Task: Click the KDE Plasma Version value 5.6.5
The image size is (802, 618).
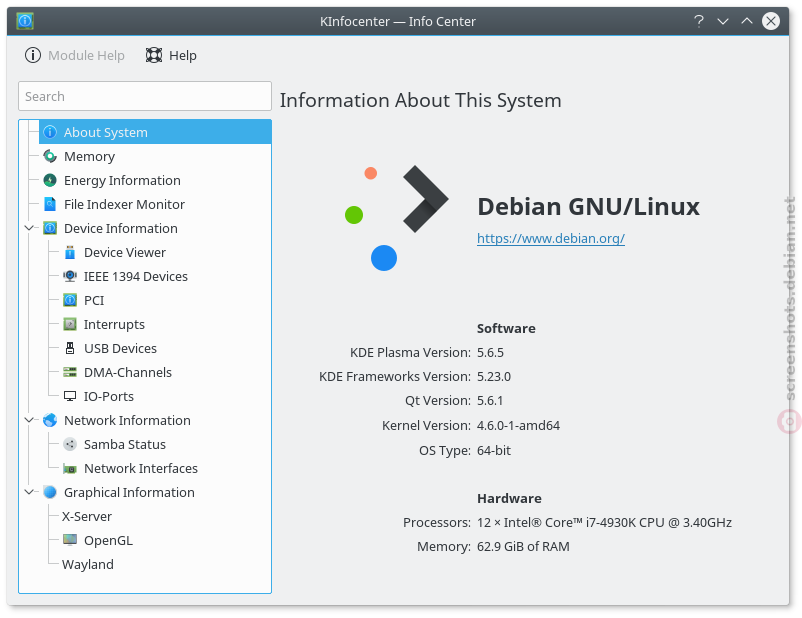Action: coord(491,352)
